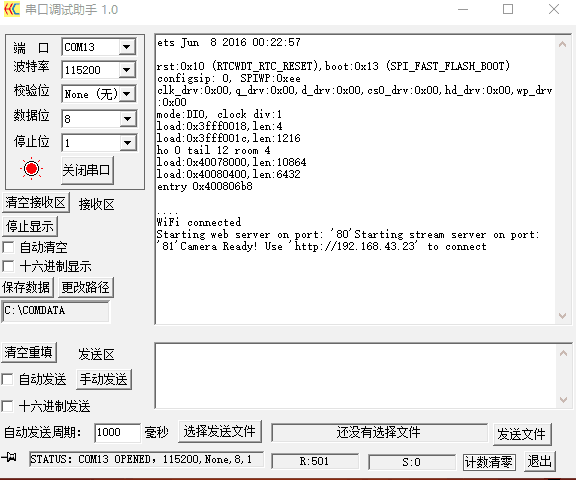Click send area scrollbar down arrow
The height and width of the screenshot is (480, 576).
click(x=564, y=399)
